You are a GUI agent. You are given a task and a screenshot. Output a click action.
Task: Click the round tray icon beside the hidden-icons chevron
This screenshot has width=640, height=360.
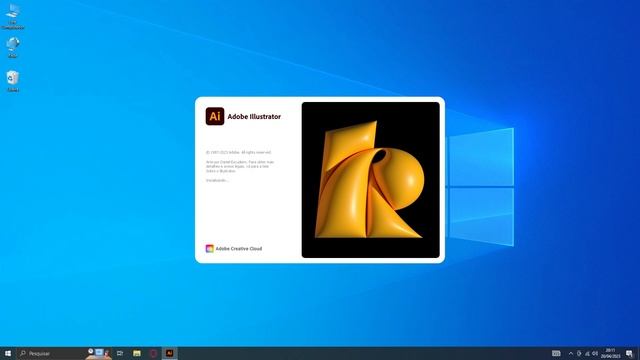[x=579, y=353]
